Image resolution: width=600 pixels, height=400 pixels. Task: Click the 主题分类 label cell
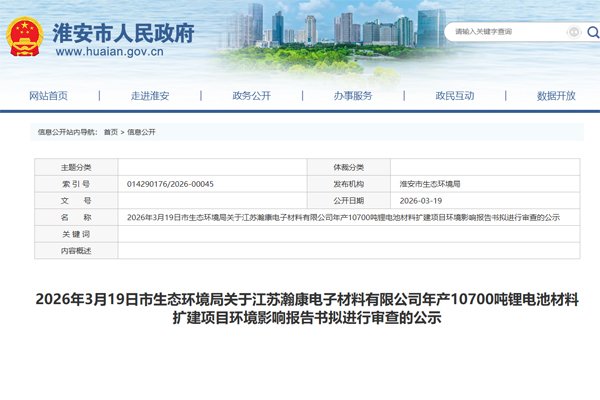[x=76, y=167]
